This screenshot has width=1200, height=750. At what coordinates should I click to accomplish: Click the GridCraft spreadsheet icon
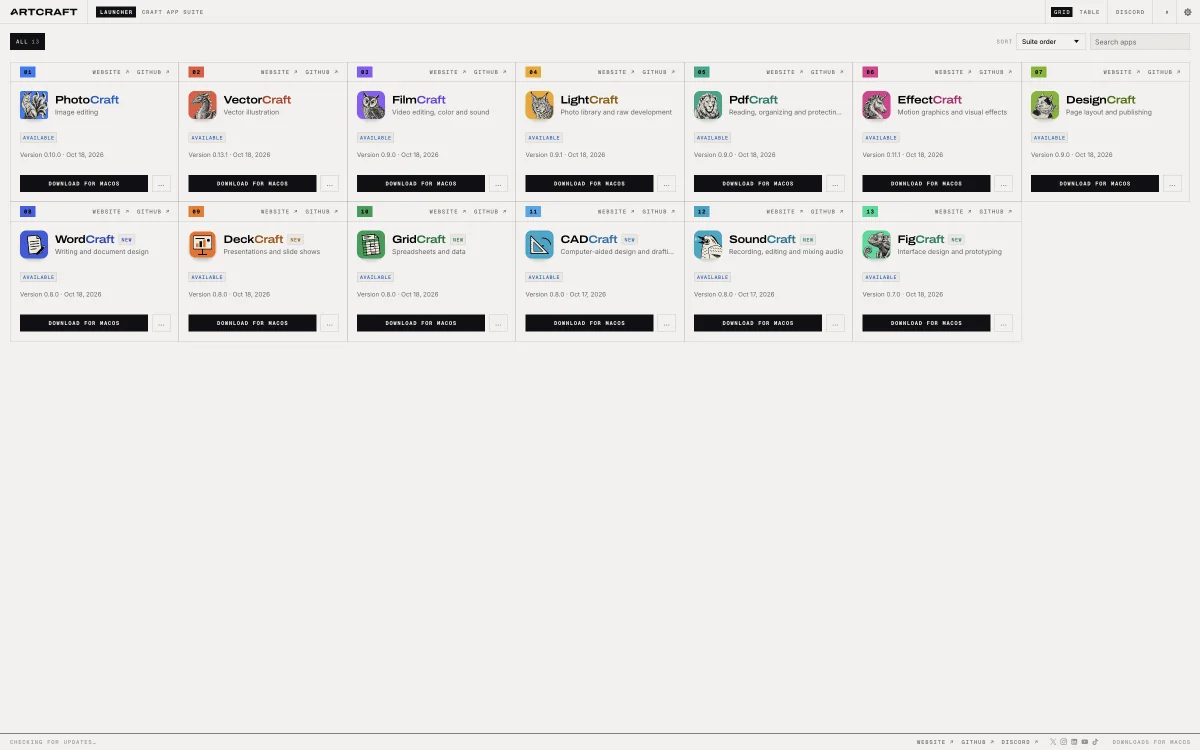[x=371, y=245]
